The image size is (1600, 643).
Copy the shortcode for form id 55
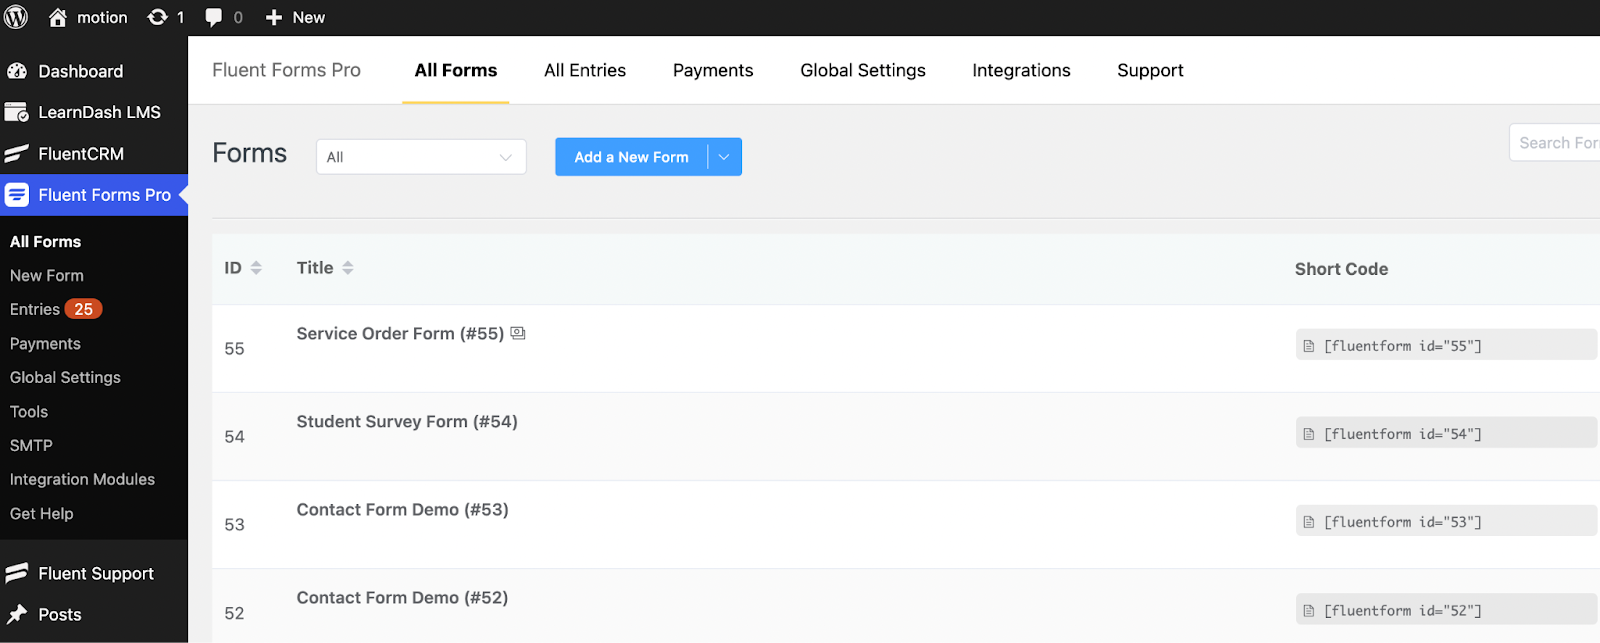[1446, 345]
